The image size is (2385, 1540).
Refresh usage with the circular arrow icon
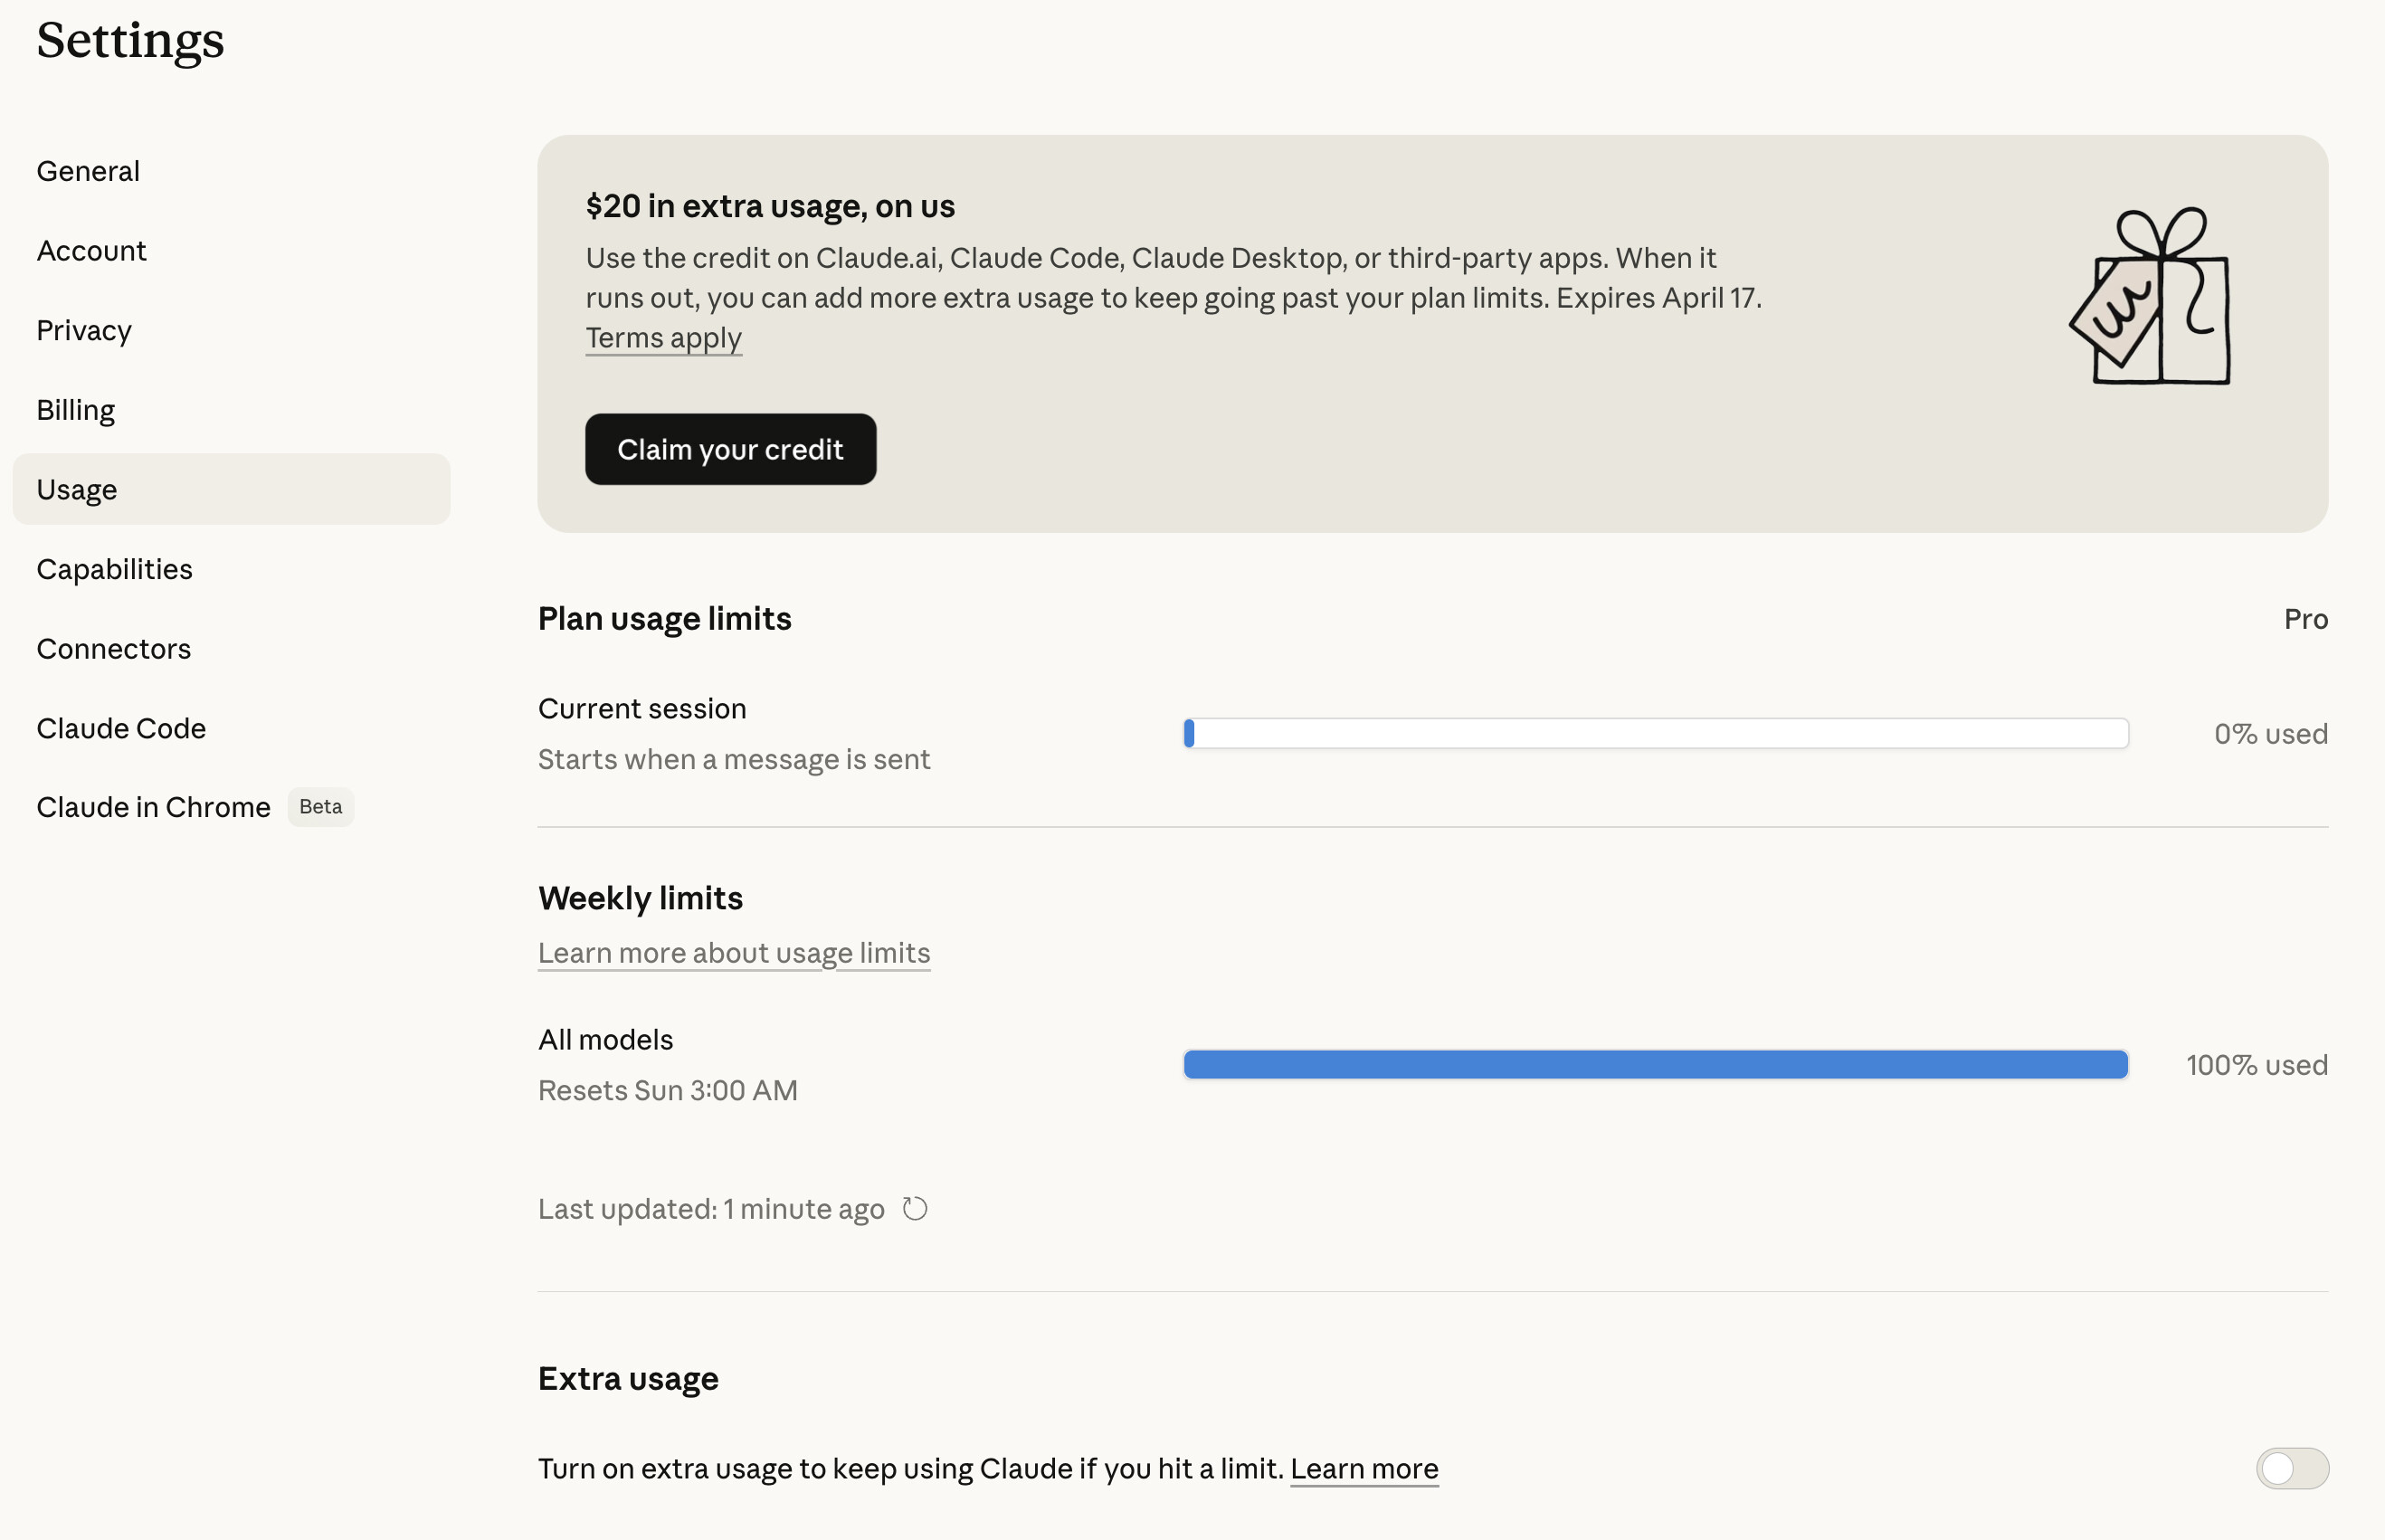click(914, 1209)
